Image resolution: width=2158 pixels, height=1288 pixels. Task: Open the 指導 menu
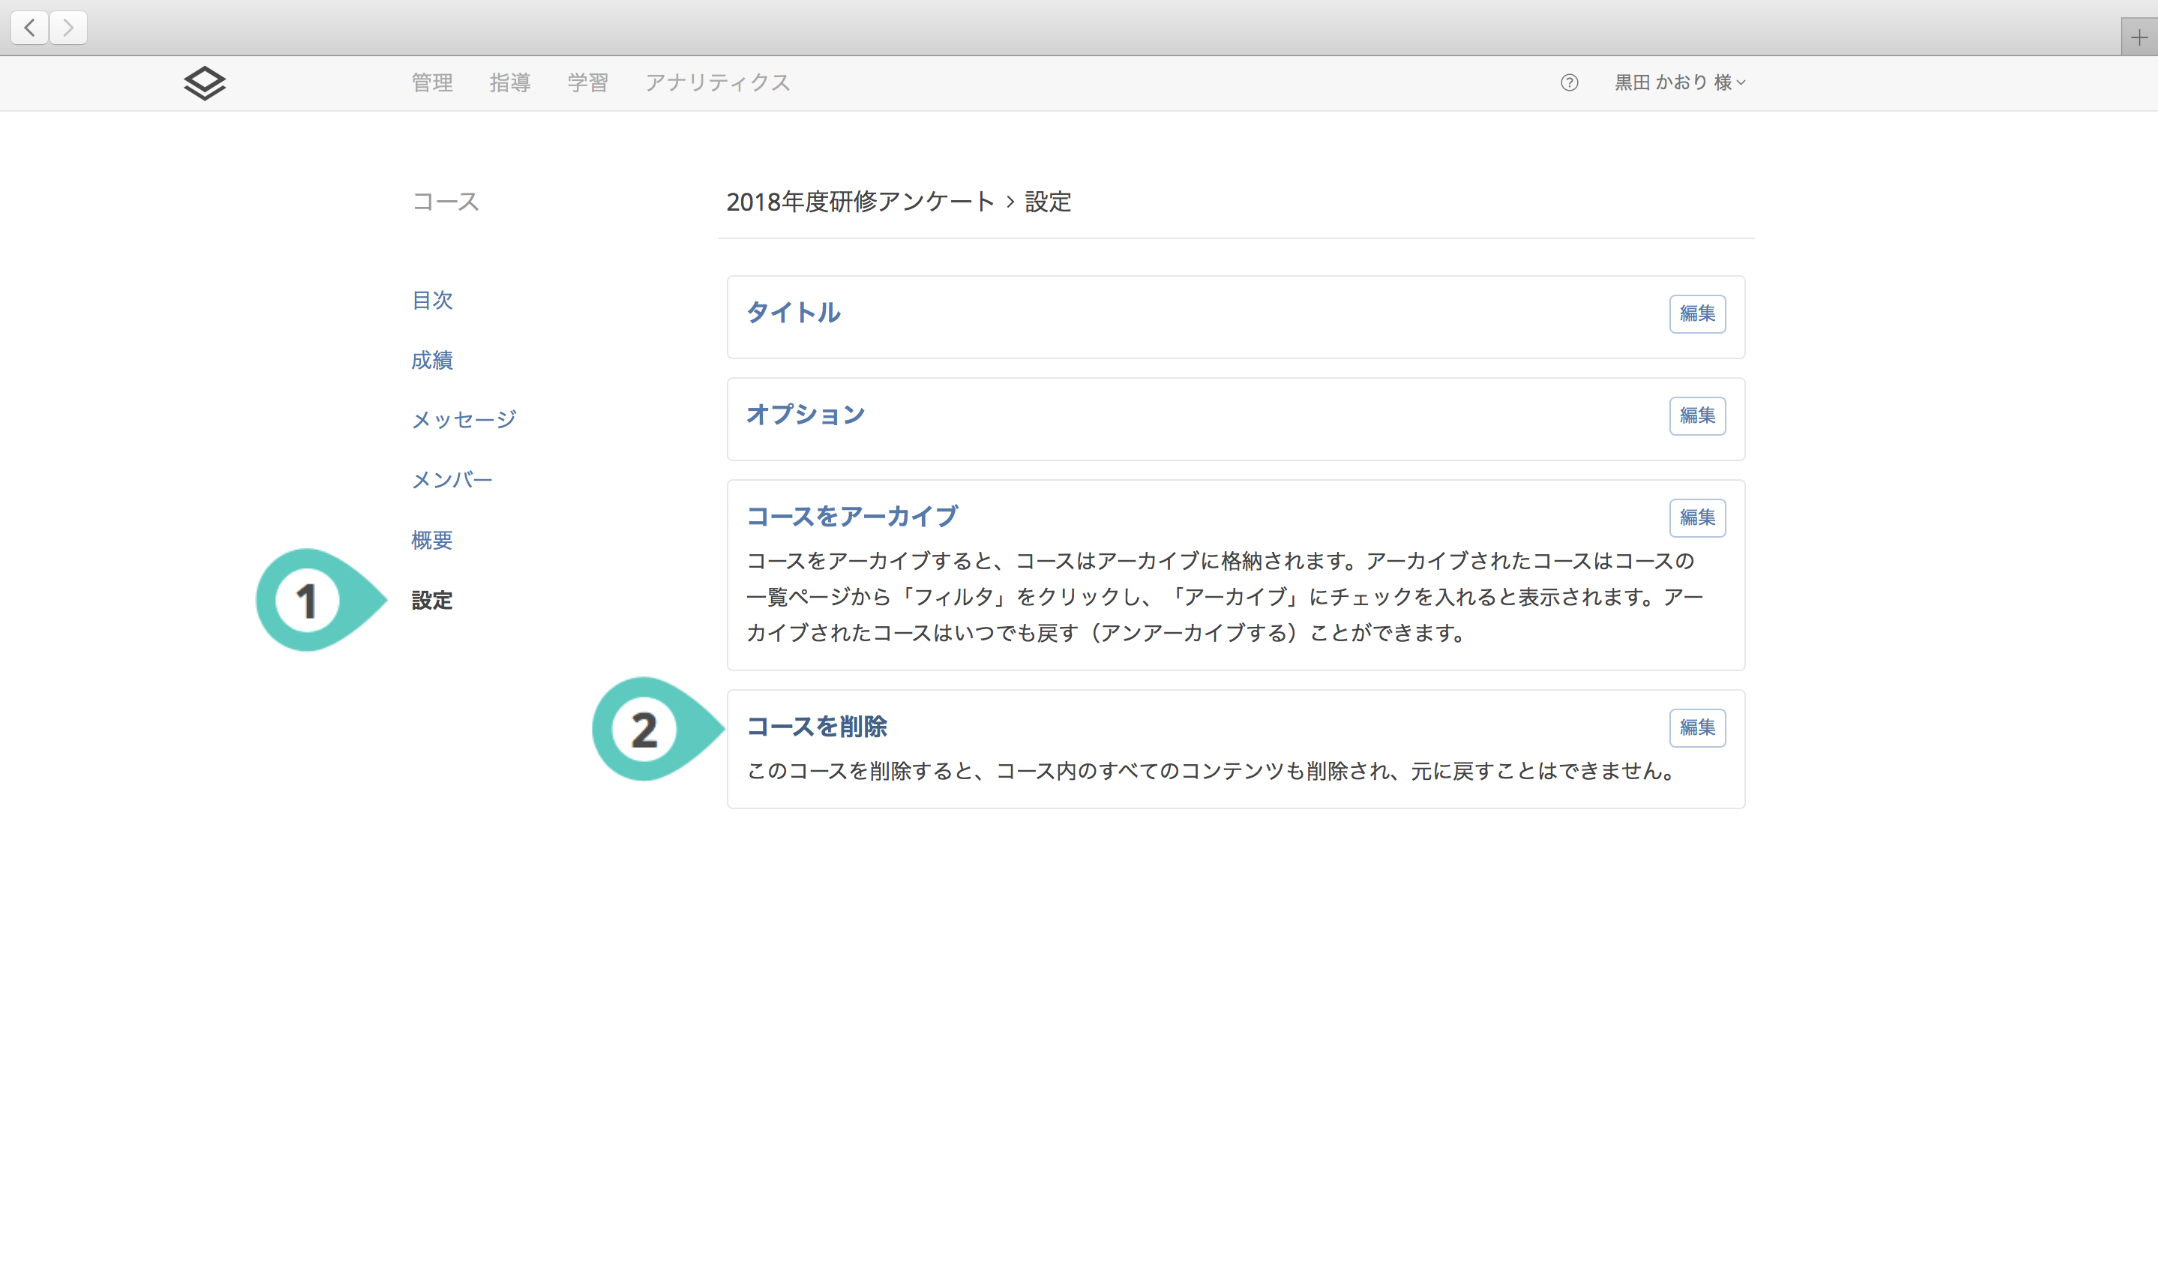[x=510, y=83]
